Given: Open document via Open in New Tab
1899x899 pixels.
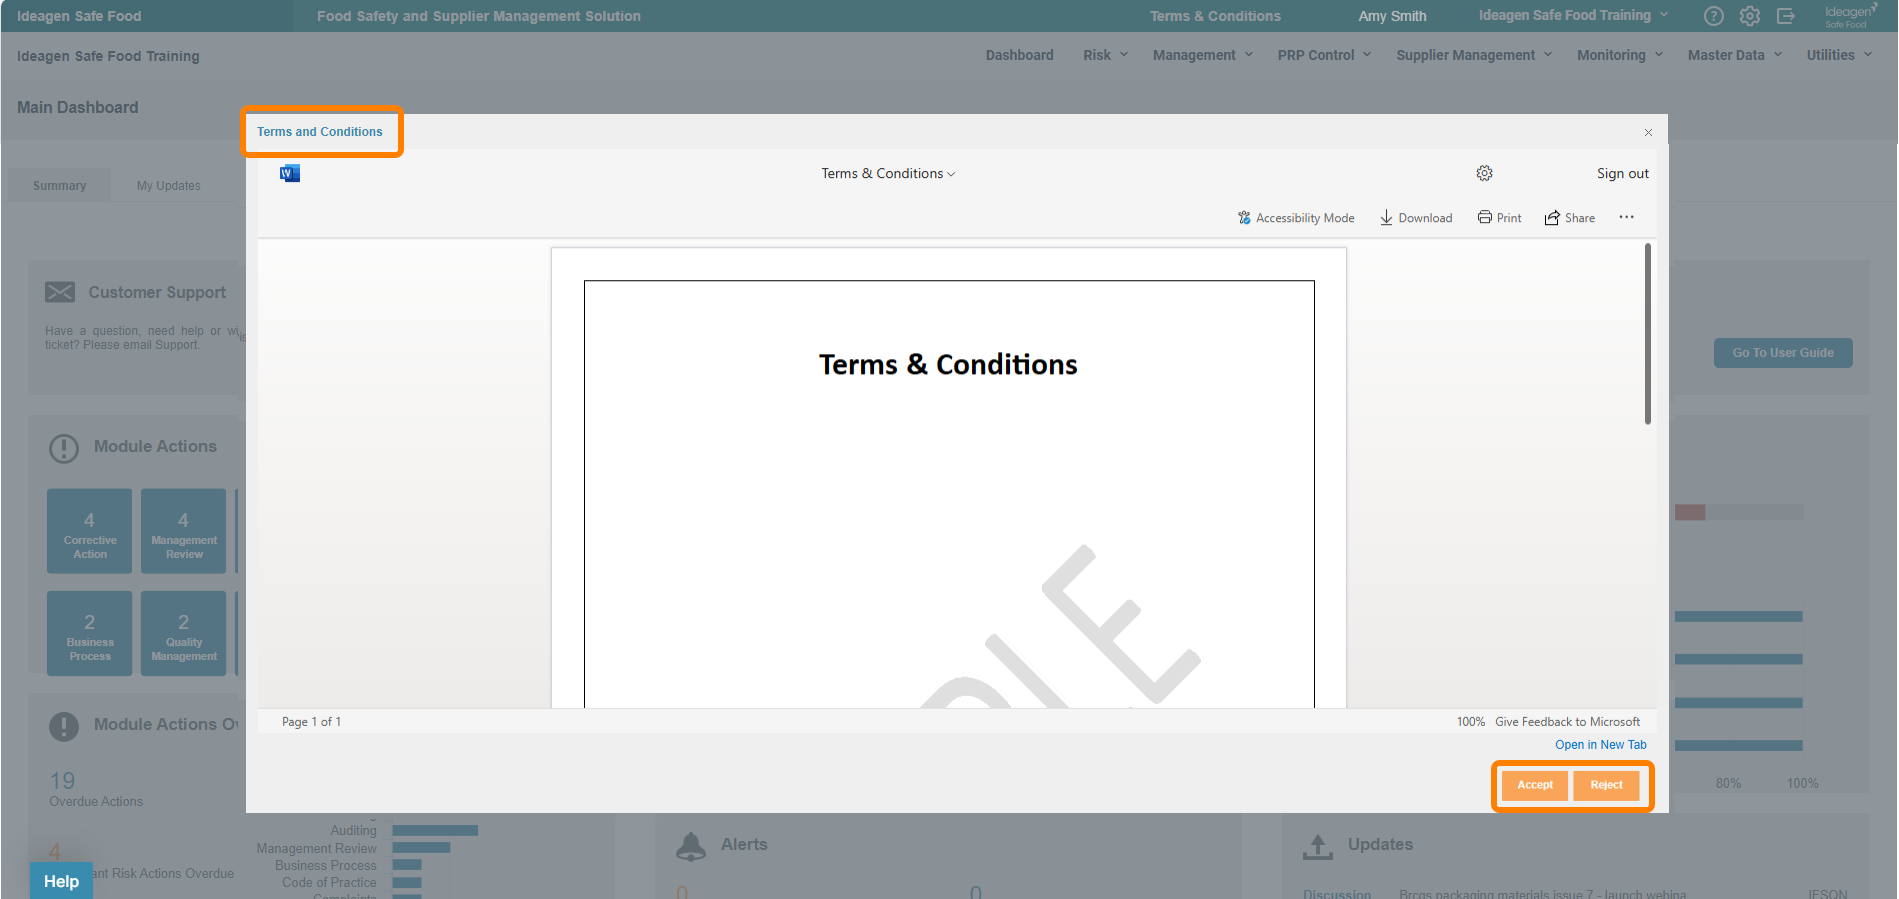Looking at the screenshot, I should coord(1600,745).
